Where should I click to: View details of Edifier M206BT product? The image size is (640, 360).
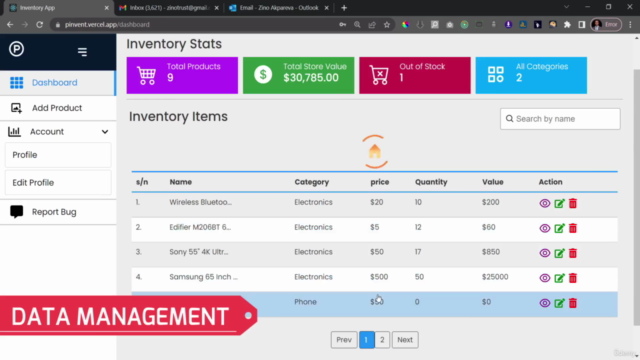click(x=544, y=228)
